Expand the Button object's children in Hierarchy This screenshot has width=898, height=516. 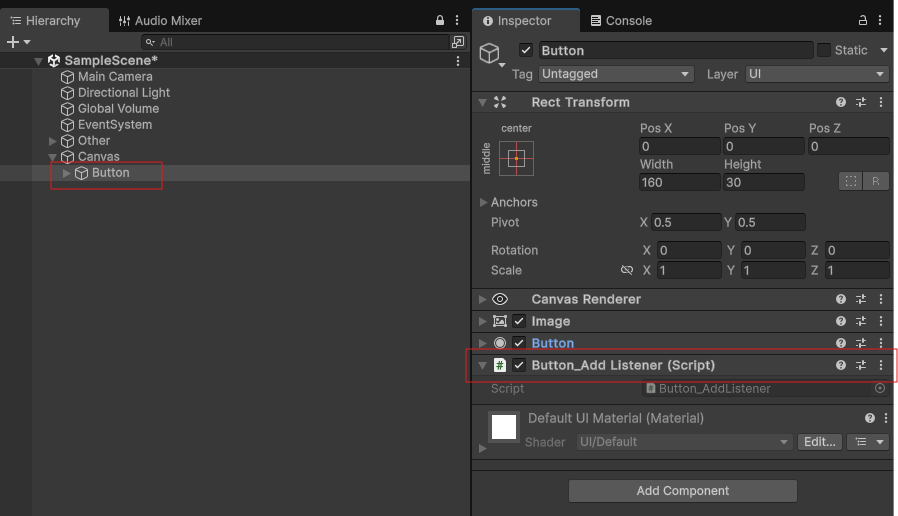tap(66, 173)
